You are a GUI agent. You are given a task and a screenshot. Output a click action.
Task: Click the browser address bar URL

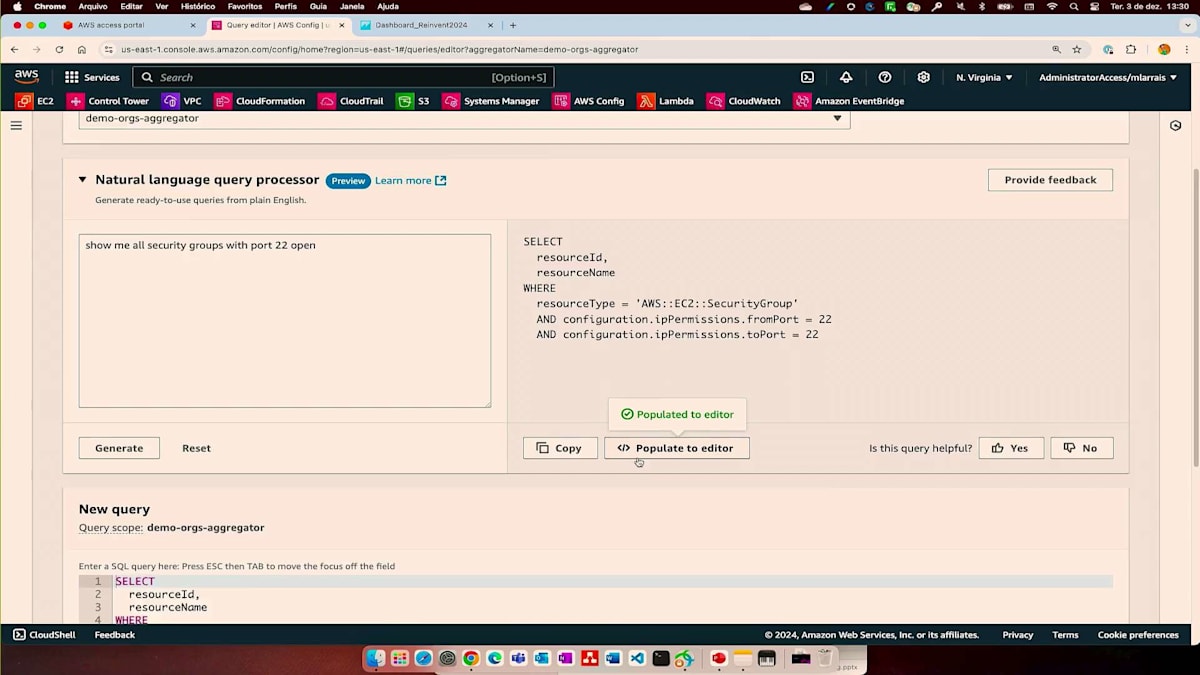pyautogui.click(x=380, y=49)
